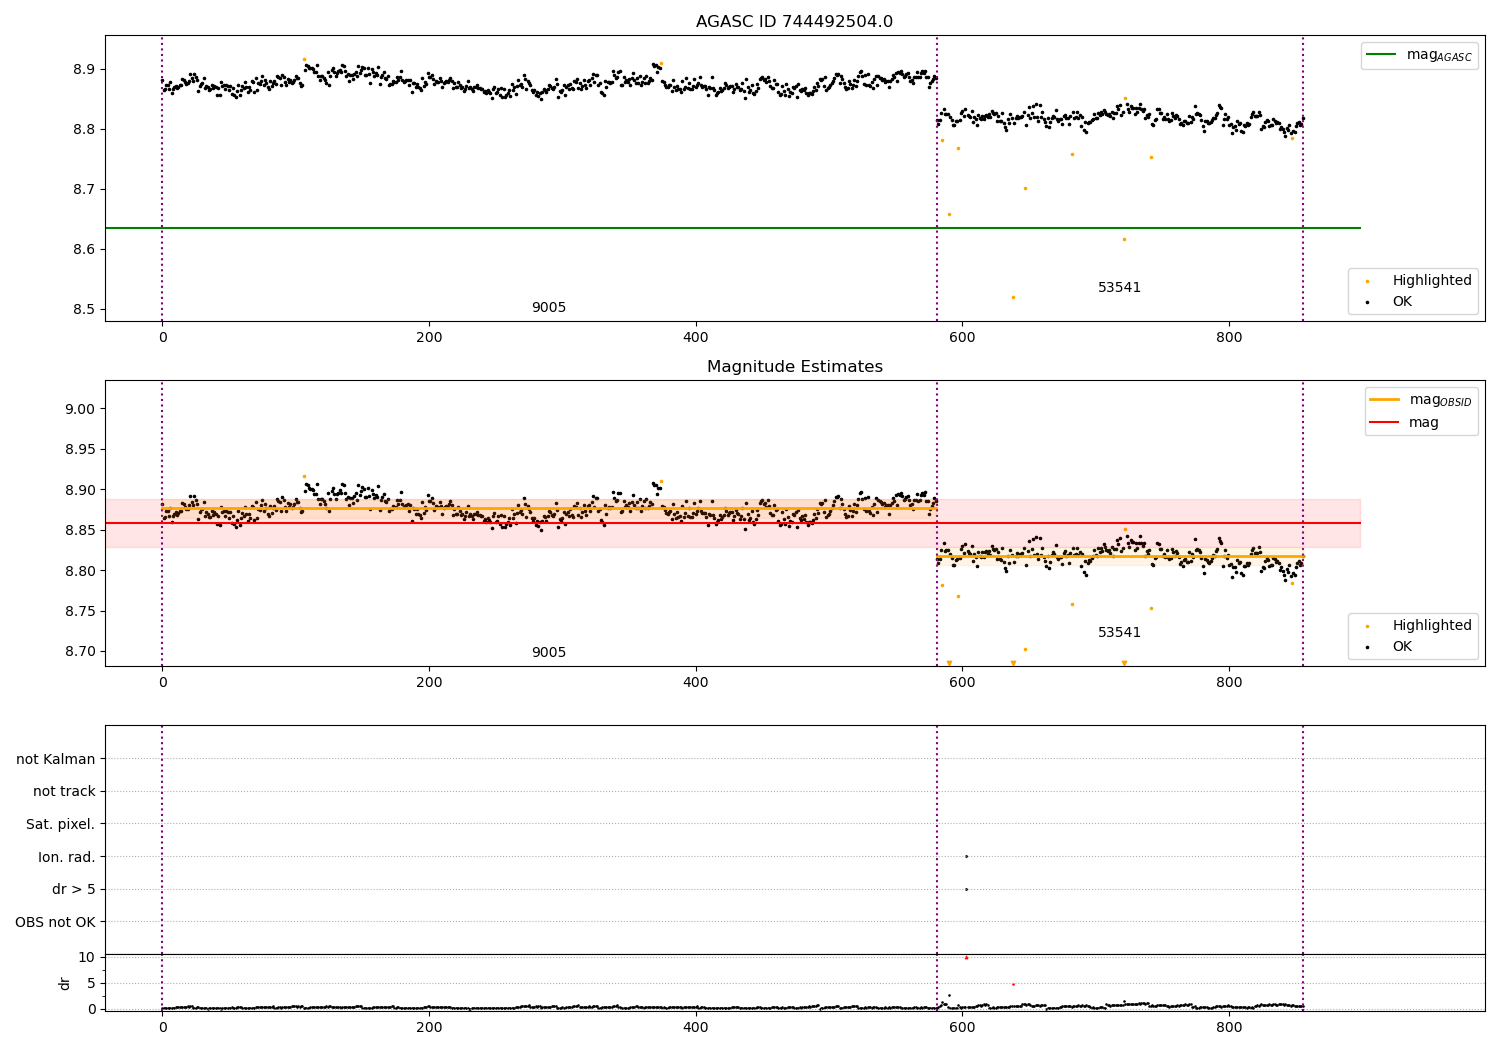
Task: Click the title 'AGASC ID 744492504.0'
Action: (794, 22)
